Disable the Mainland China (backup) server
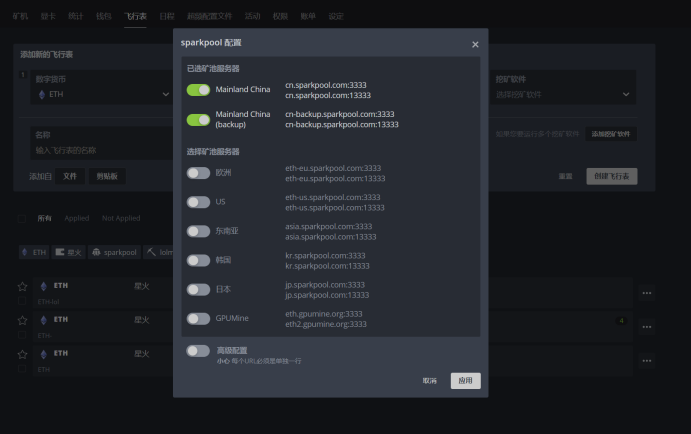Screen dimensions: 691x434 point(198,120)
